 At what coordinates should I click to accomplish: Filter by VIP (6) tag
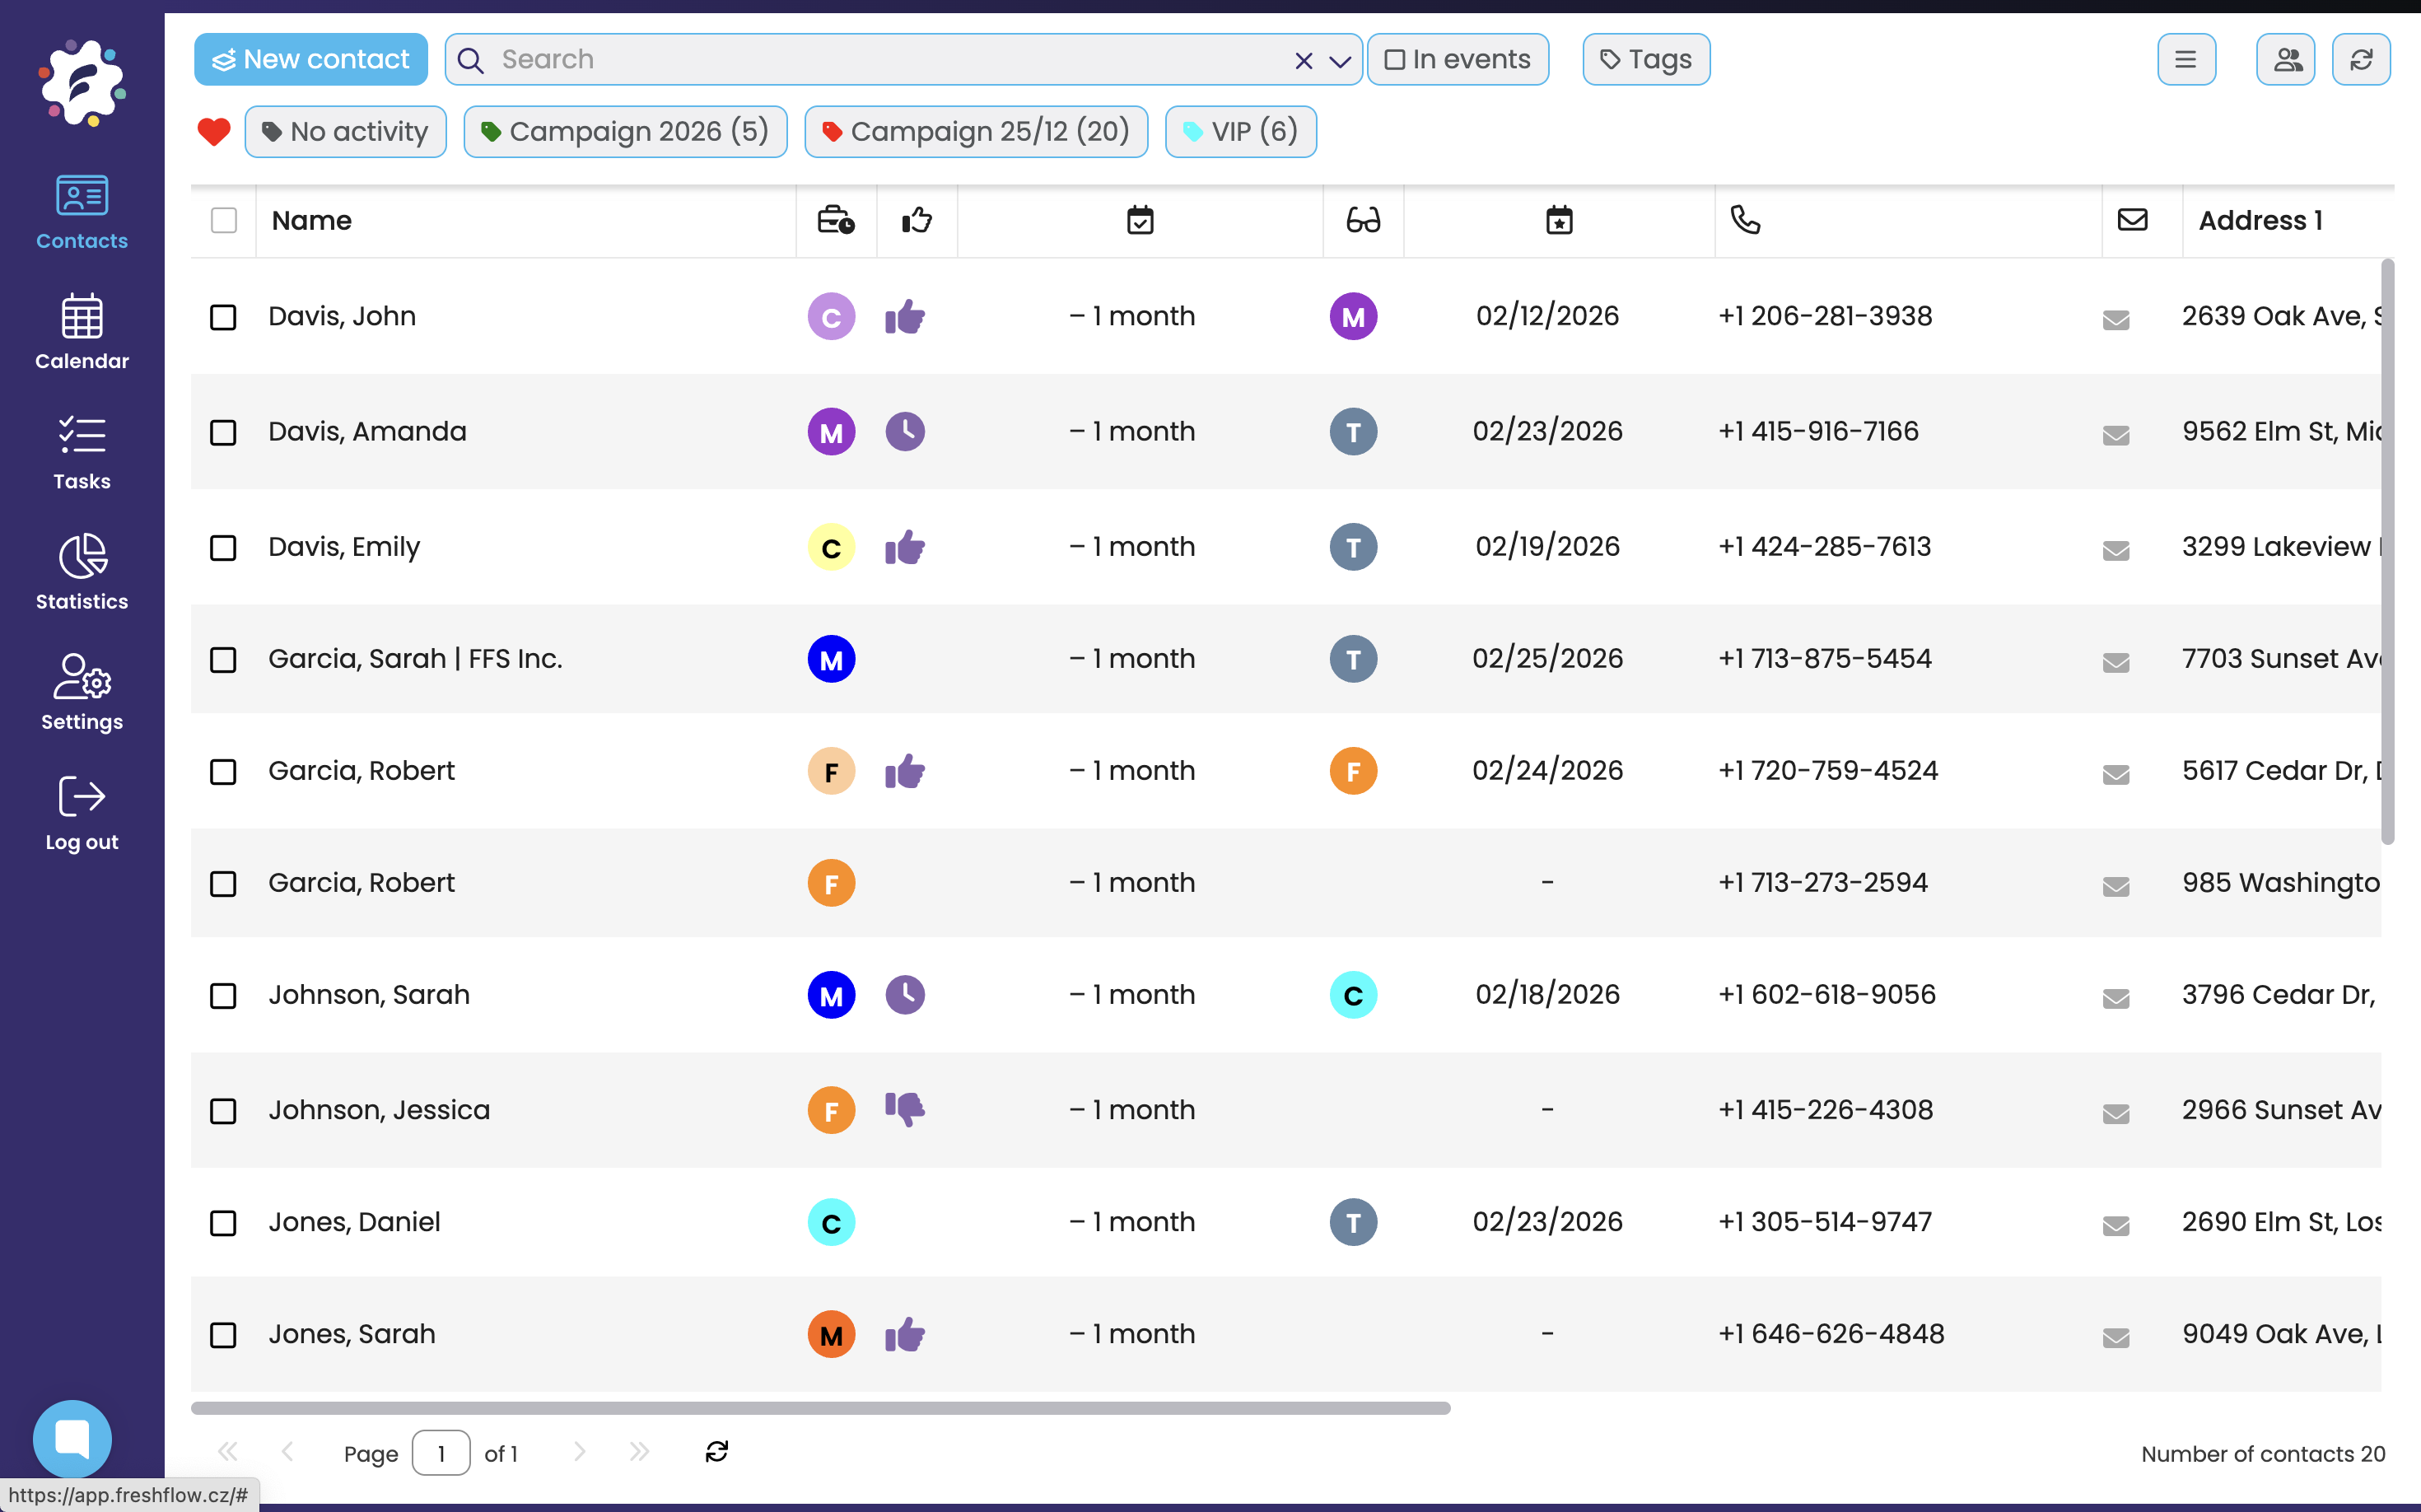point(1241,132)
